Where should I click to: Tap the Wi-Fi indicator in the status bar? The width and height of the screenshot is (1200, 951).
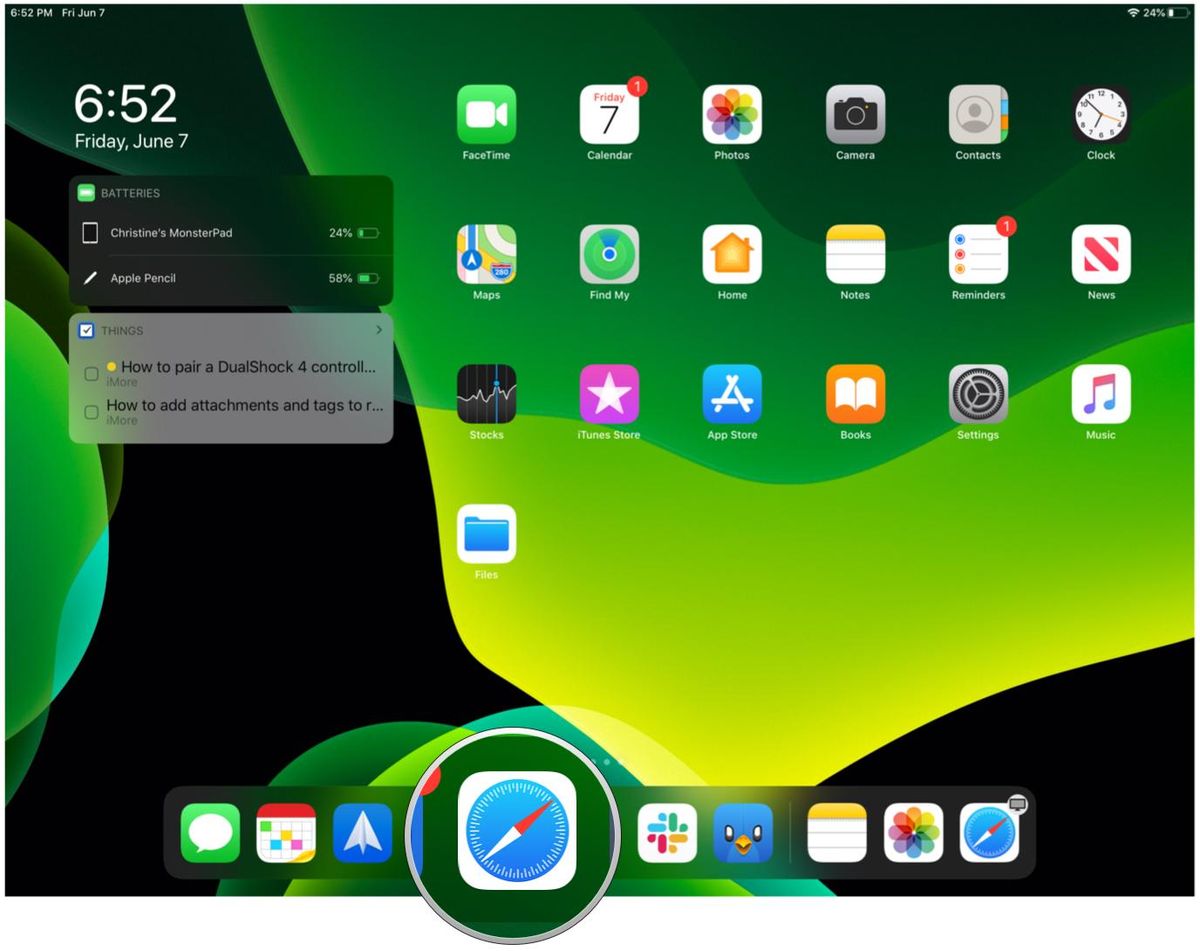(1133, 13)
